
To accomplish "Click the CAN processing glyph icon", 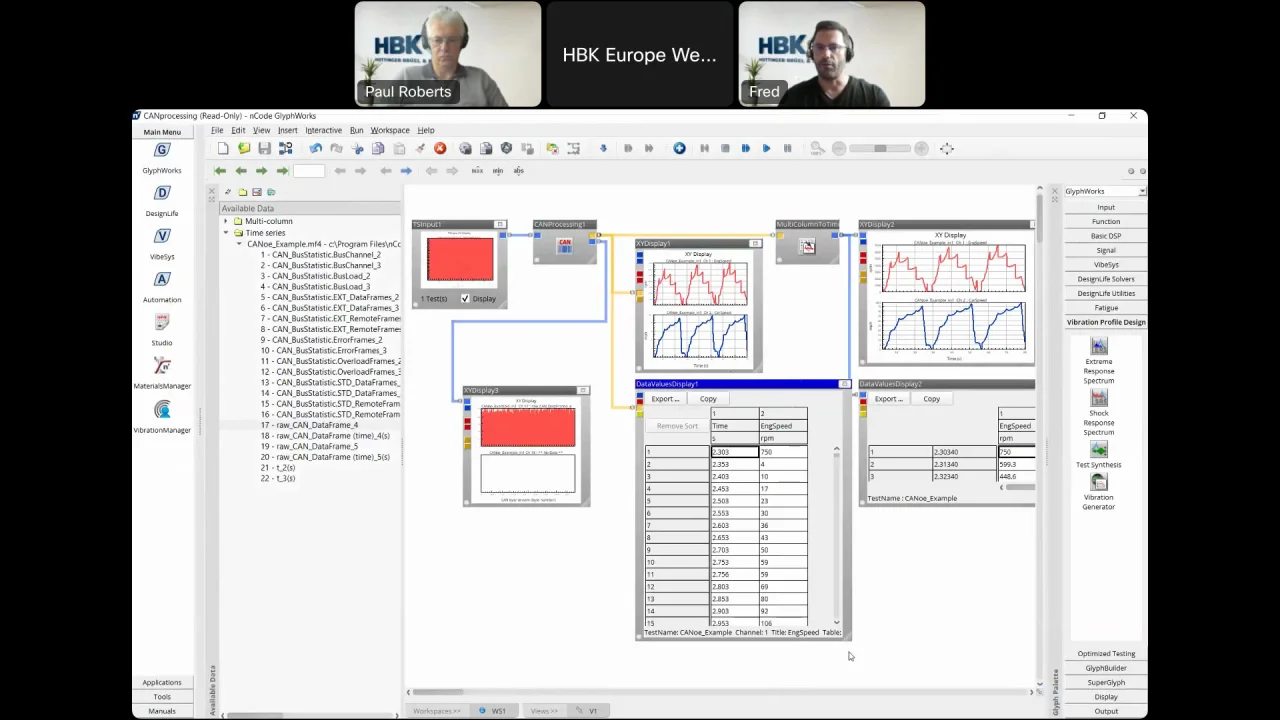I will pos(565,246).
